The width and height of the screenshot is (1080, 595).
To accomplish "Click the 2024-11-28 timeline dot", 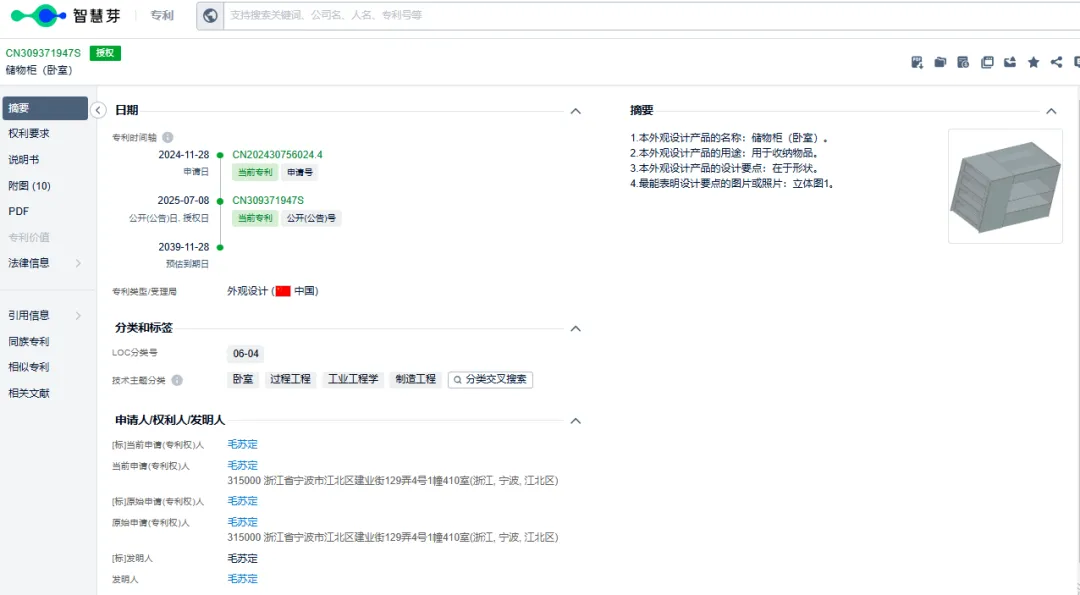I will point(220,155).
